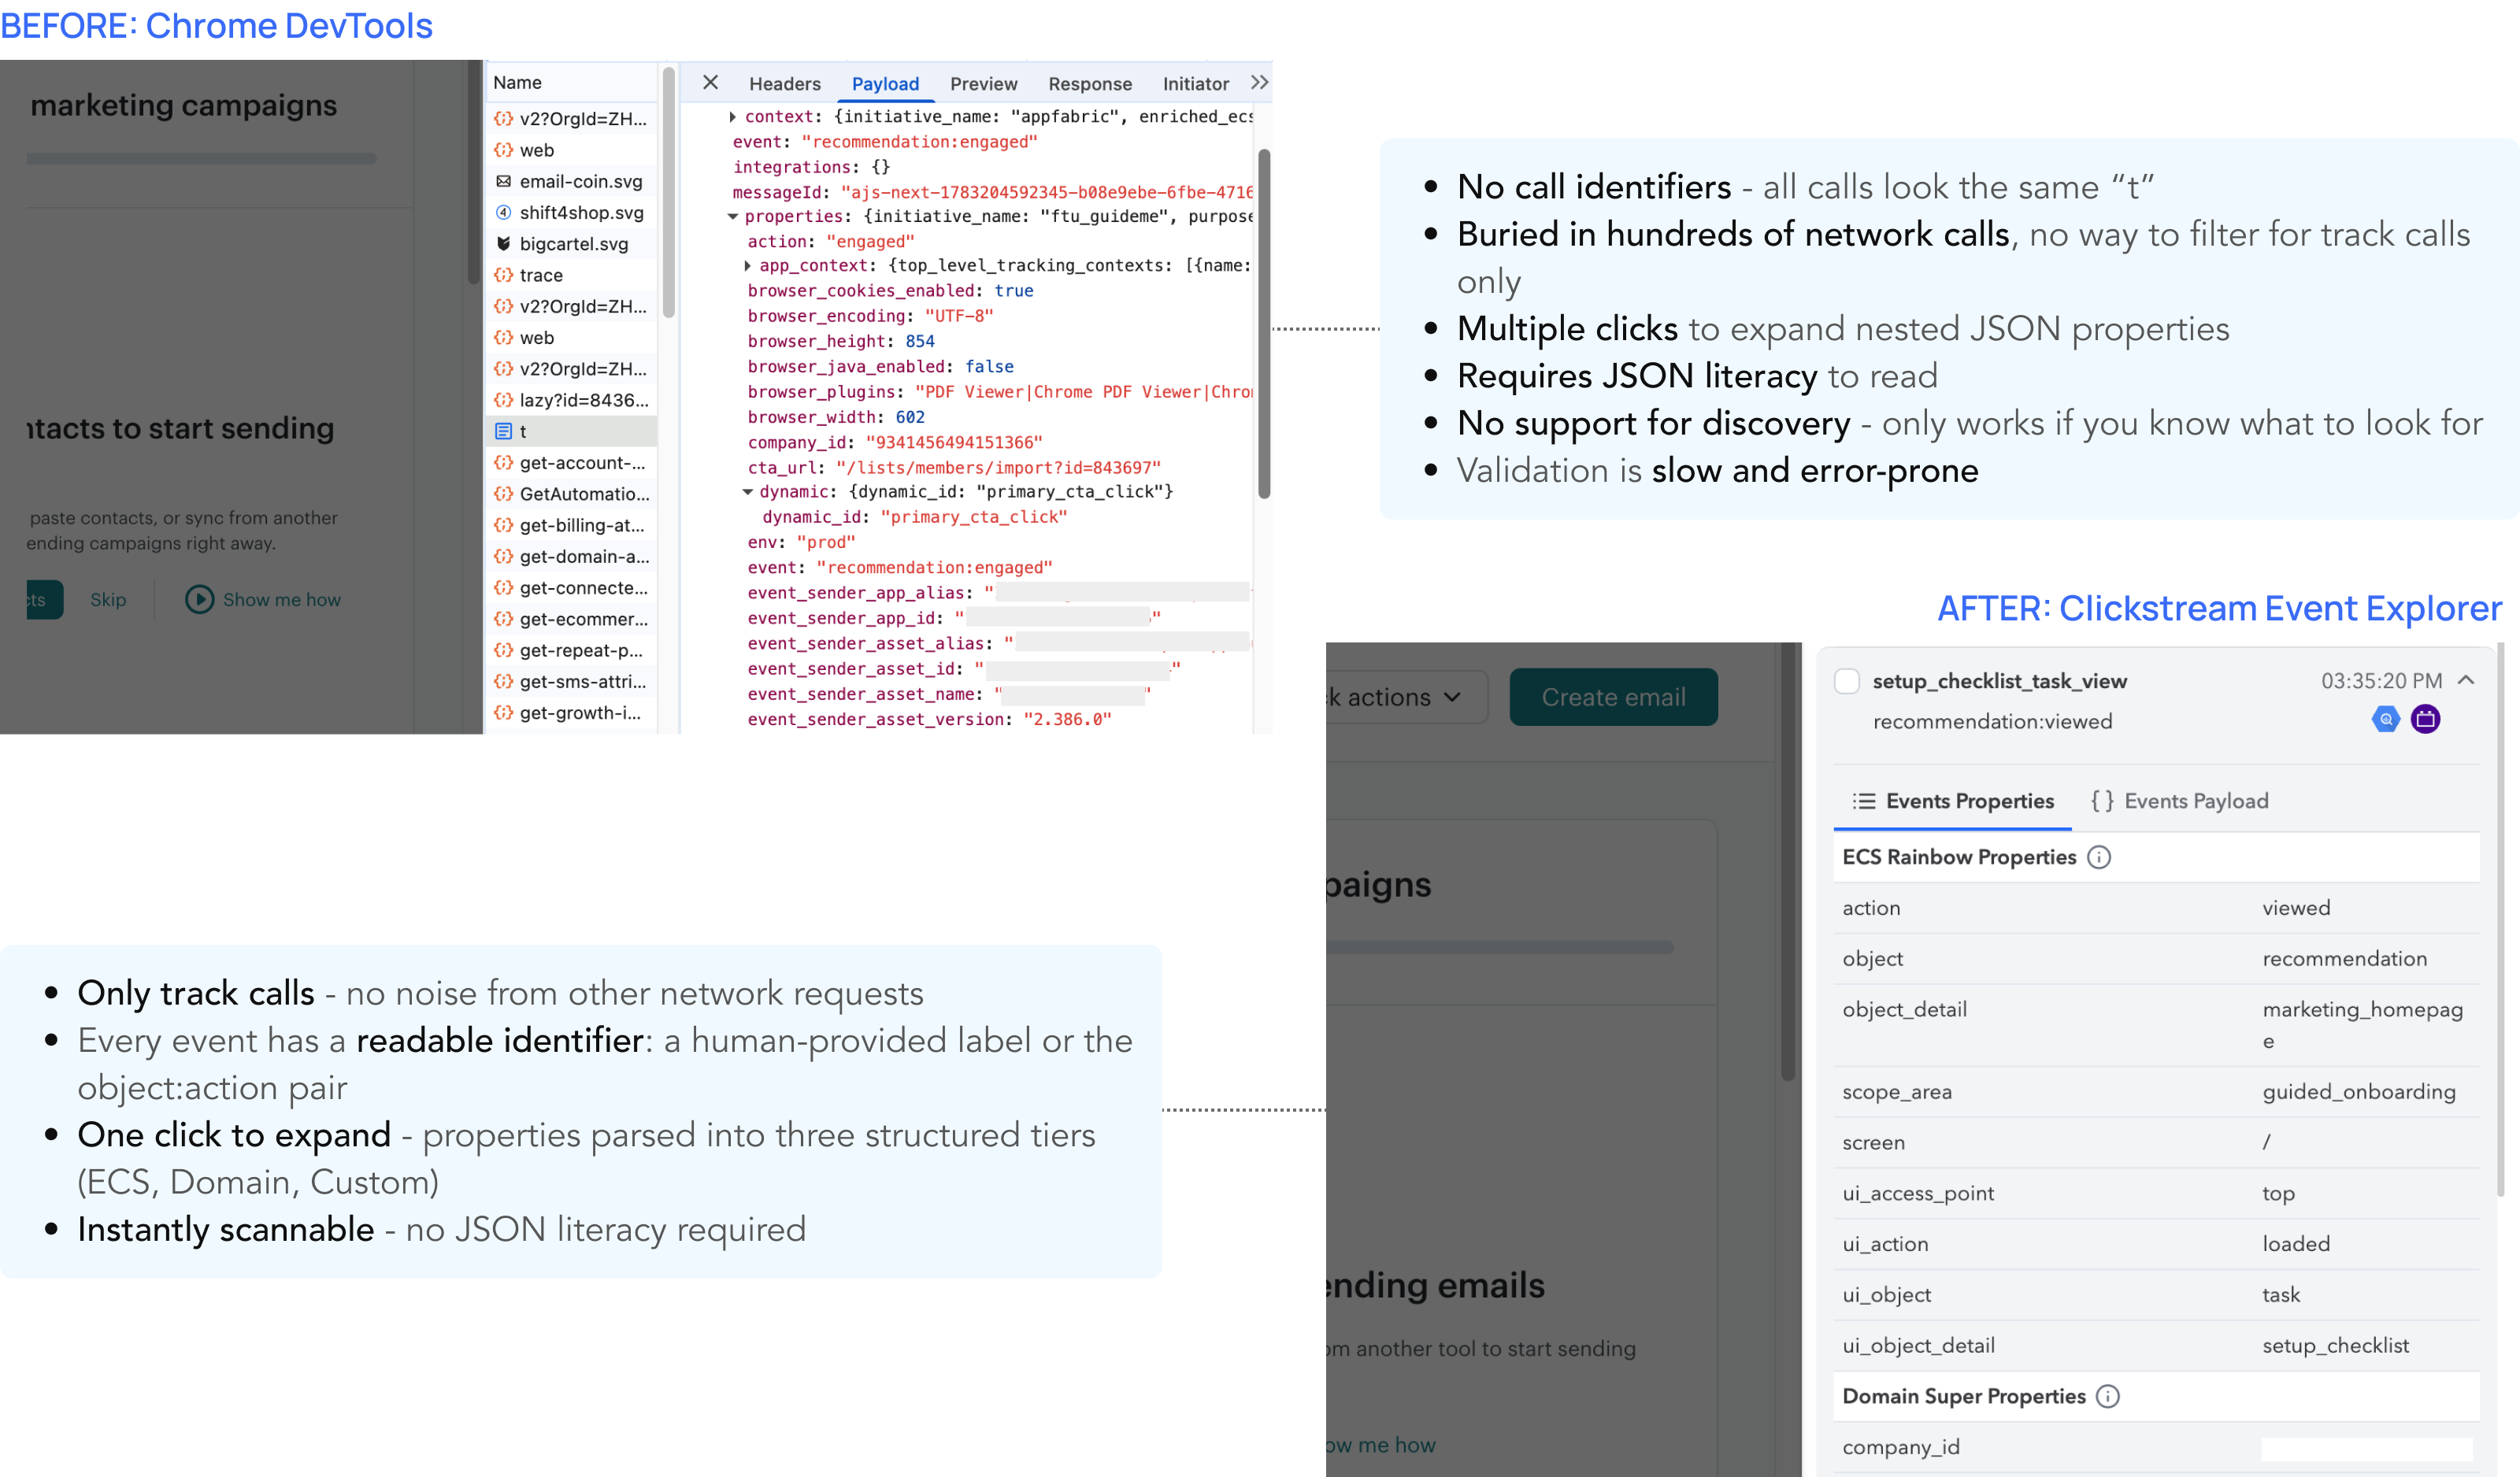Click the blue hexagon BigQuery icon

(2386, 719)
